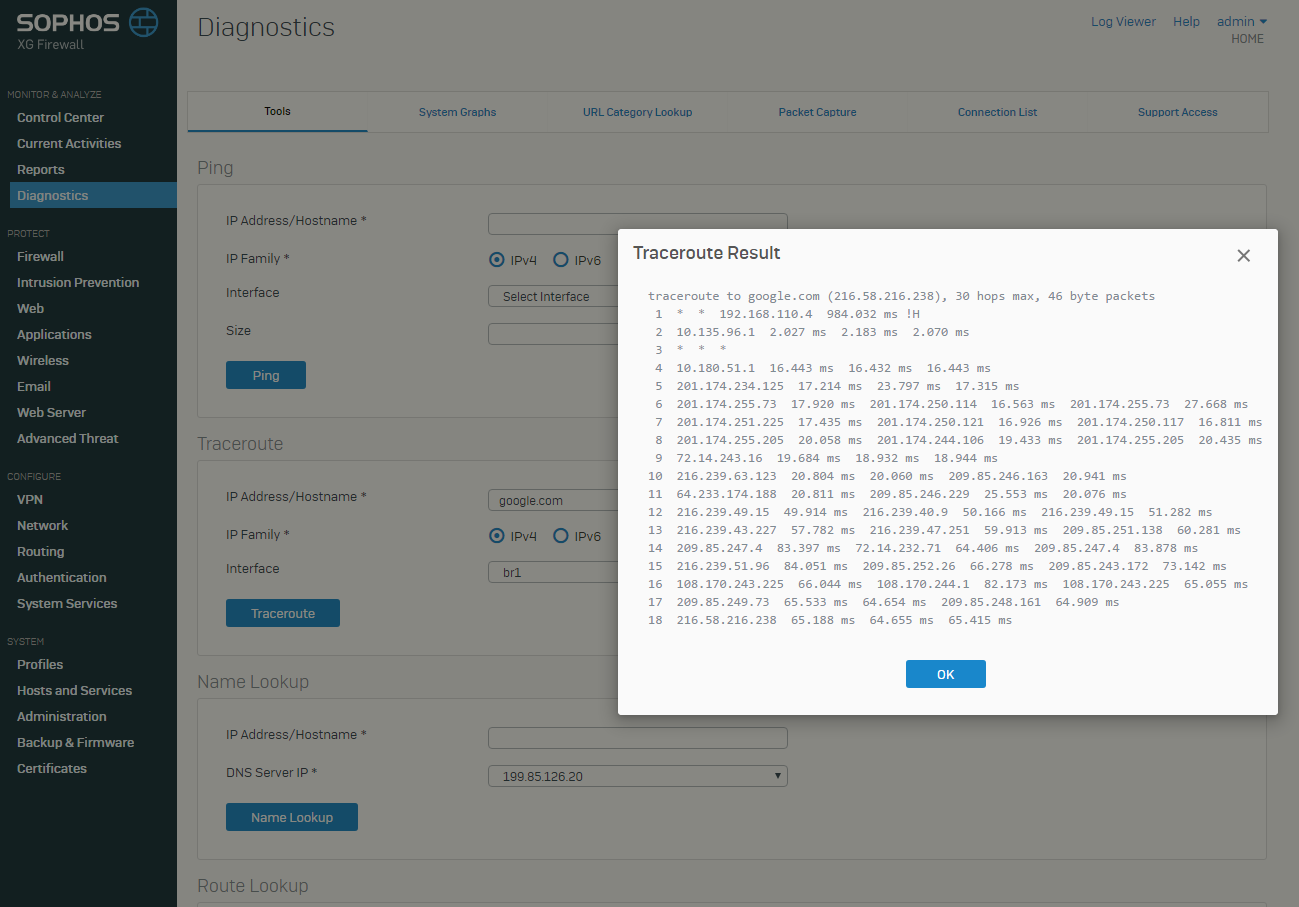Open Email in sidebar
This screenshot has width=1299, height=907.
click(34, 386)
